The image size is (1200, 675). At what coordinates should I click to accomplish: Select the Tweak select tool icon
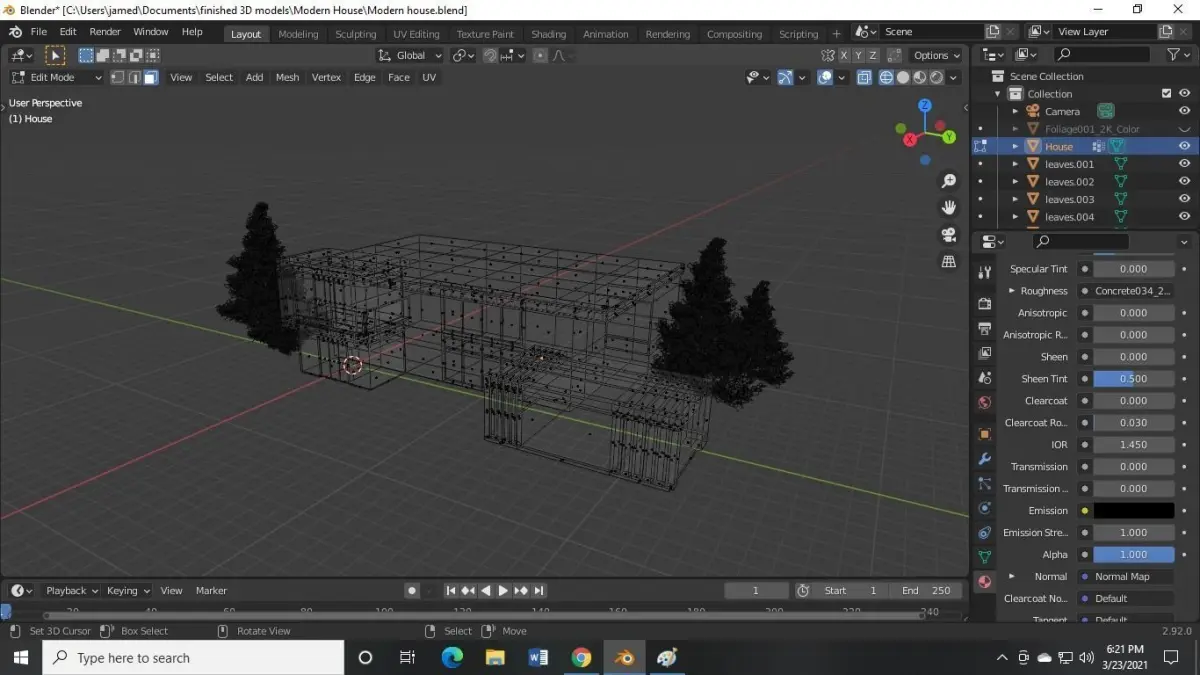tap(55, 55)
